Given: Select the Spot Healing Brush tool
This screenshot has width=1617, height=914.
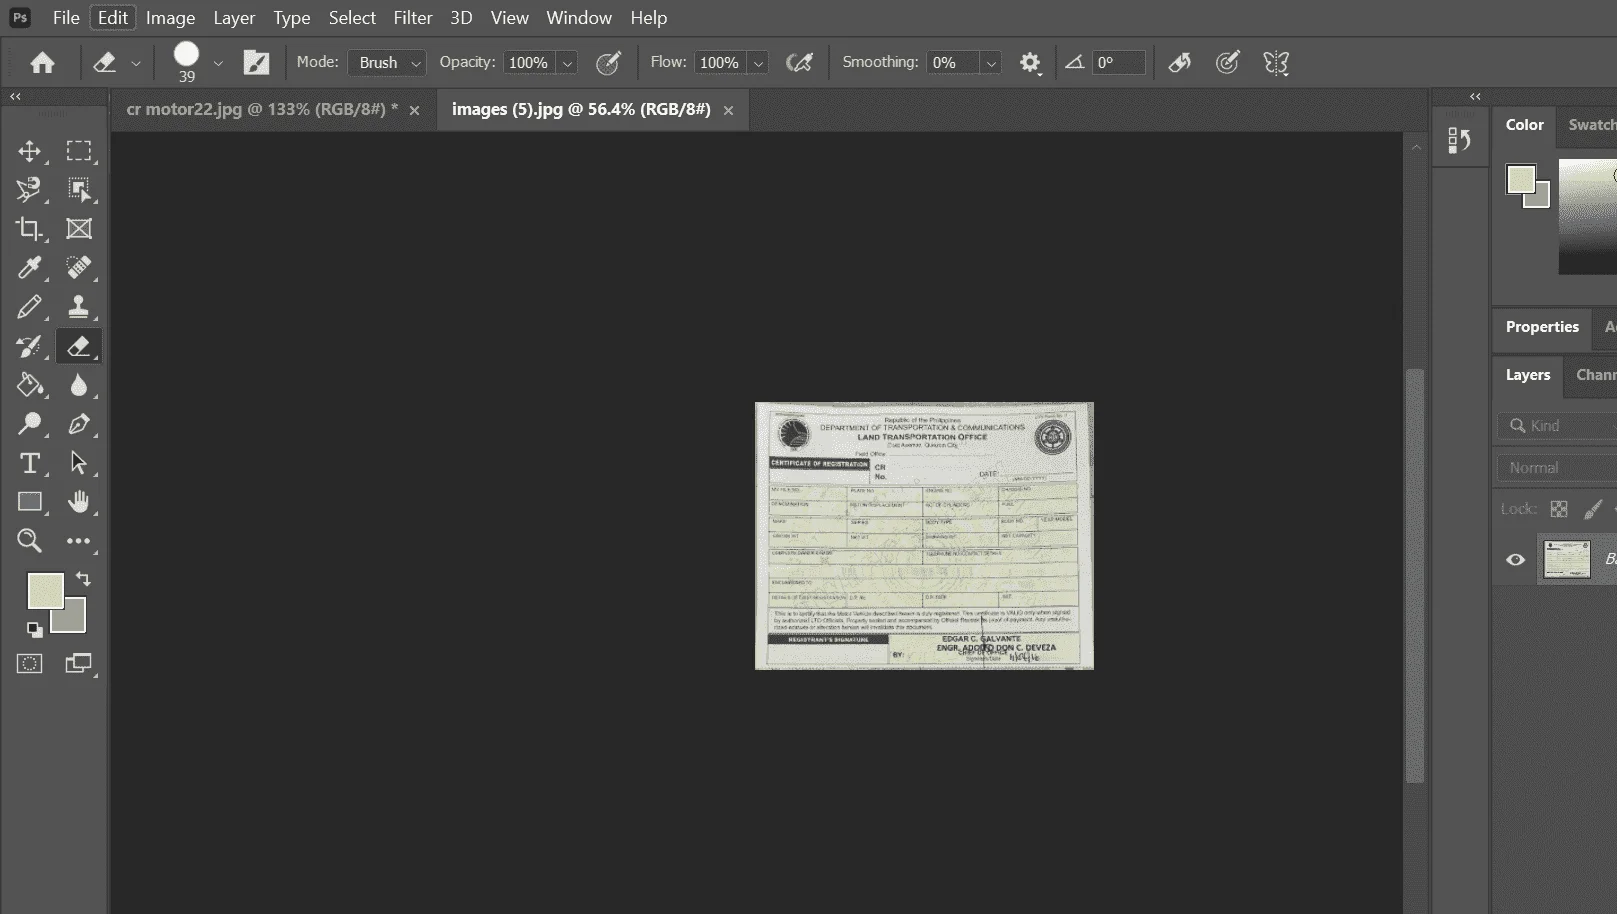Looking at the screenshot, I should (79, 268).
